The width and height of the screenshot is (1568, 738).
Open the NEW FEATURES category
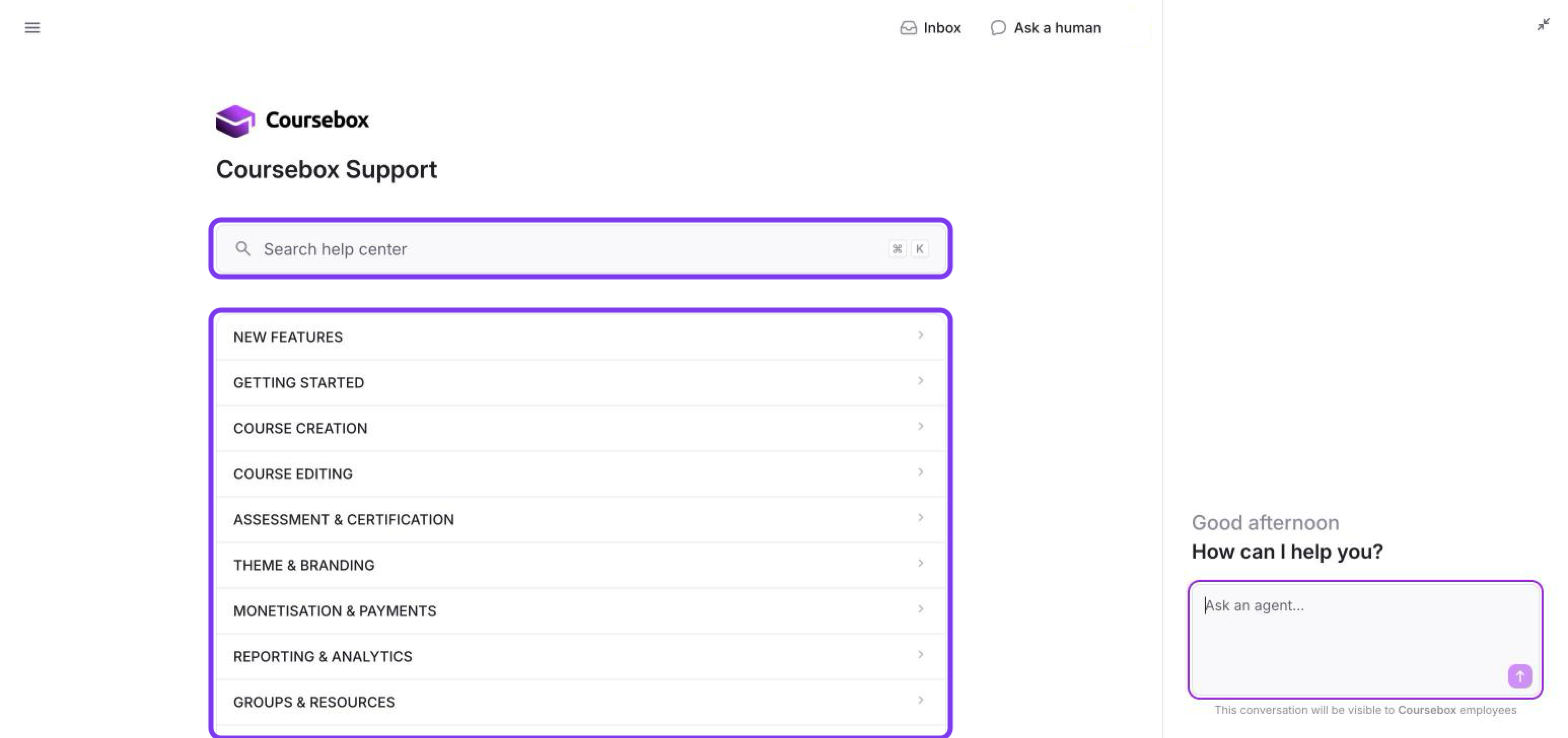tap(580, 337)
